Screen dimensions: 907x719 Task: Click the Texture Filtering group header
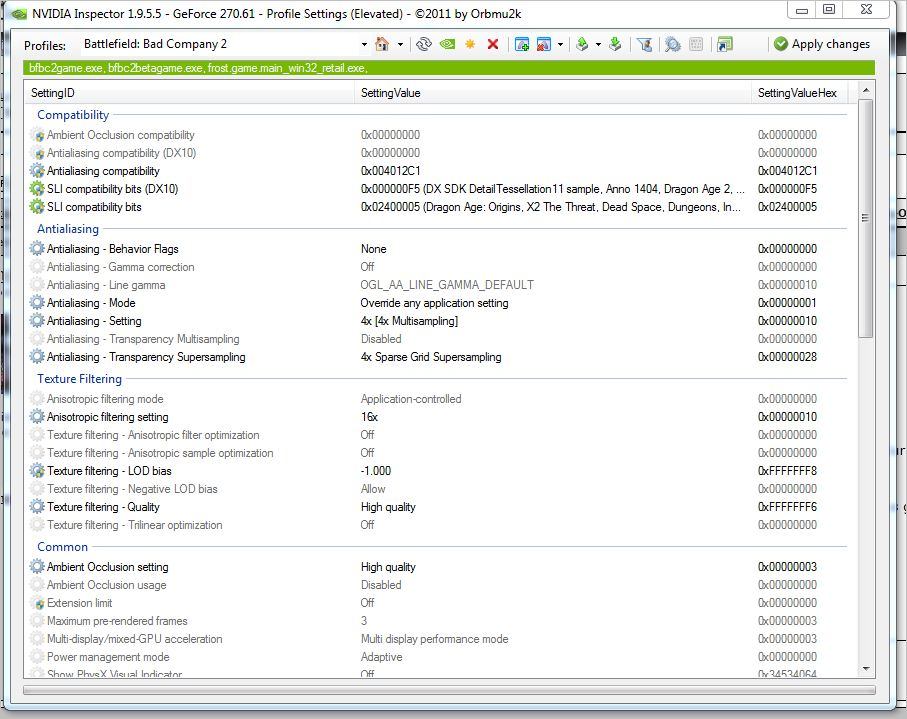79,379
